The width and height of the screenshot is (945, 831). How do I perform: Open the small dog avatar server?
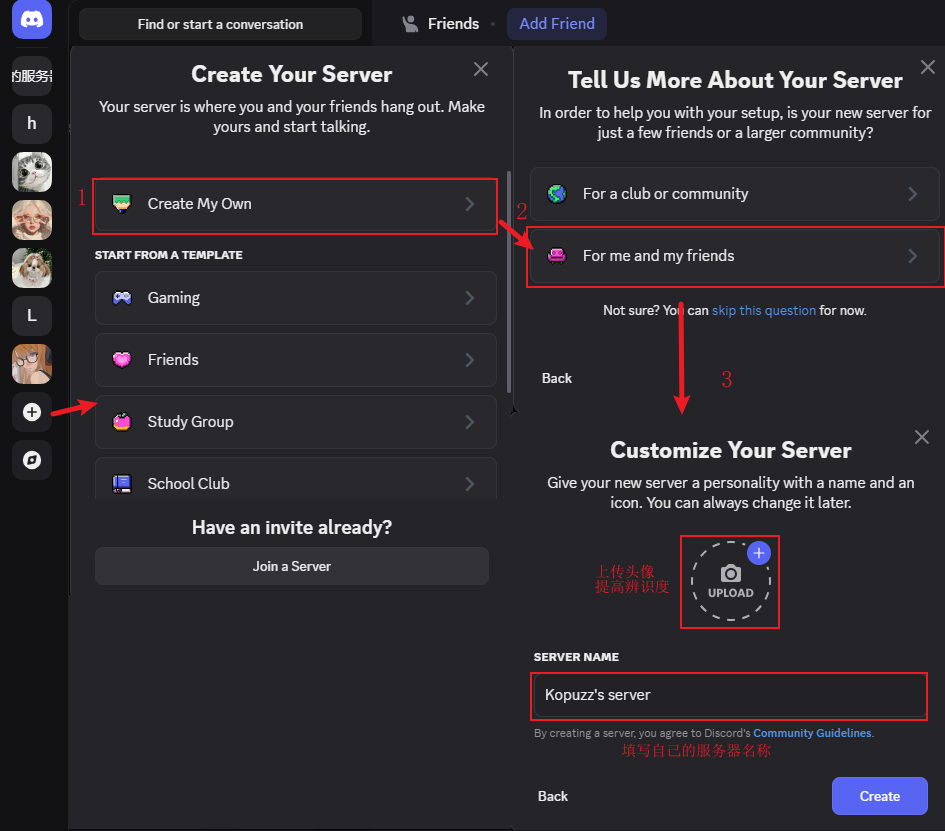[x=32, y=268]
